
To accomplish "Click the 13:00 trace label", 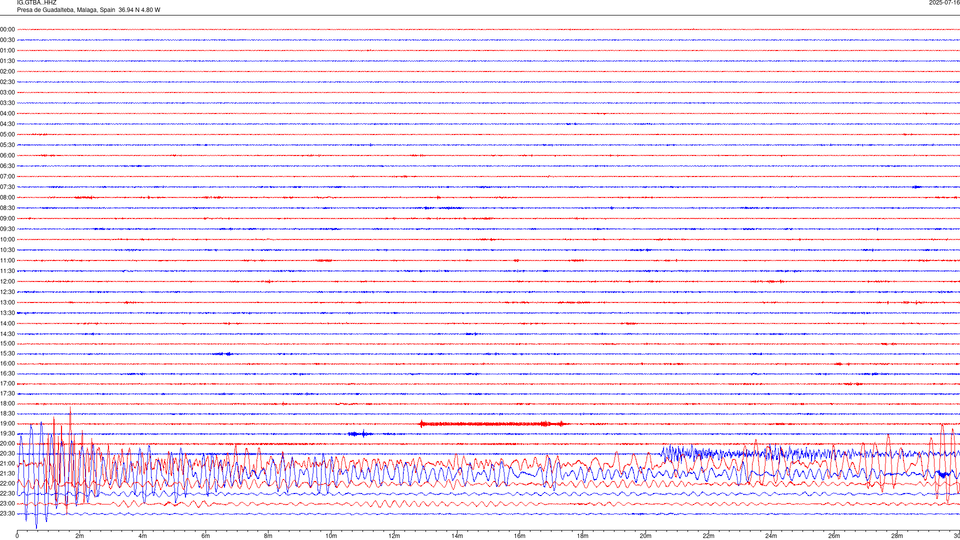I will click(7, 302).
